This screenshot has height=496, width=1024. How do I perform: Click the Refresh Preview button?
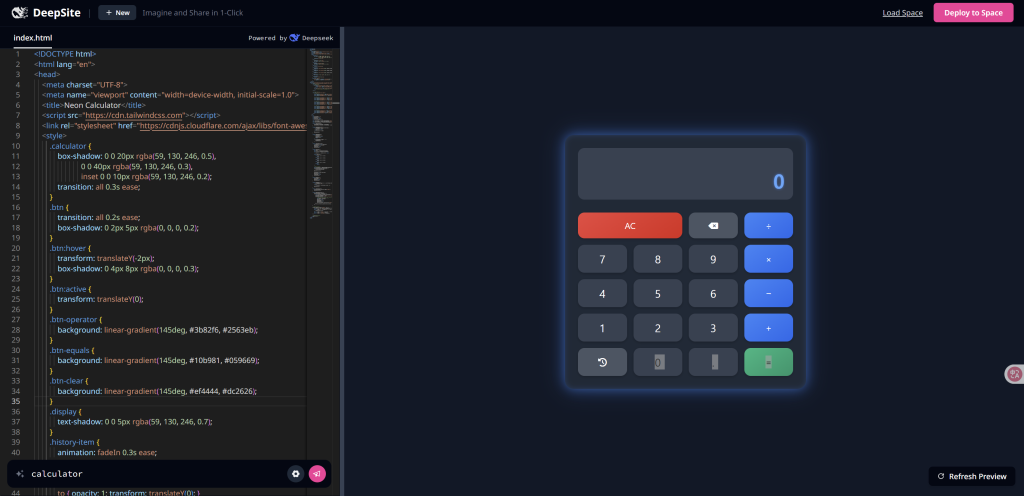pyautogui.click(x=972, y=476)
